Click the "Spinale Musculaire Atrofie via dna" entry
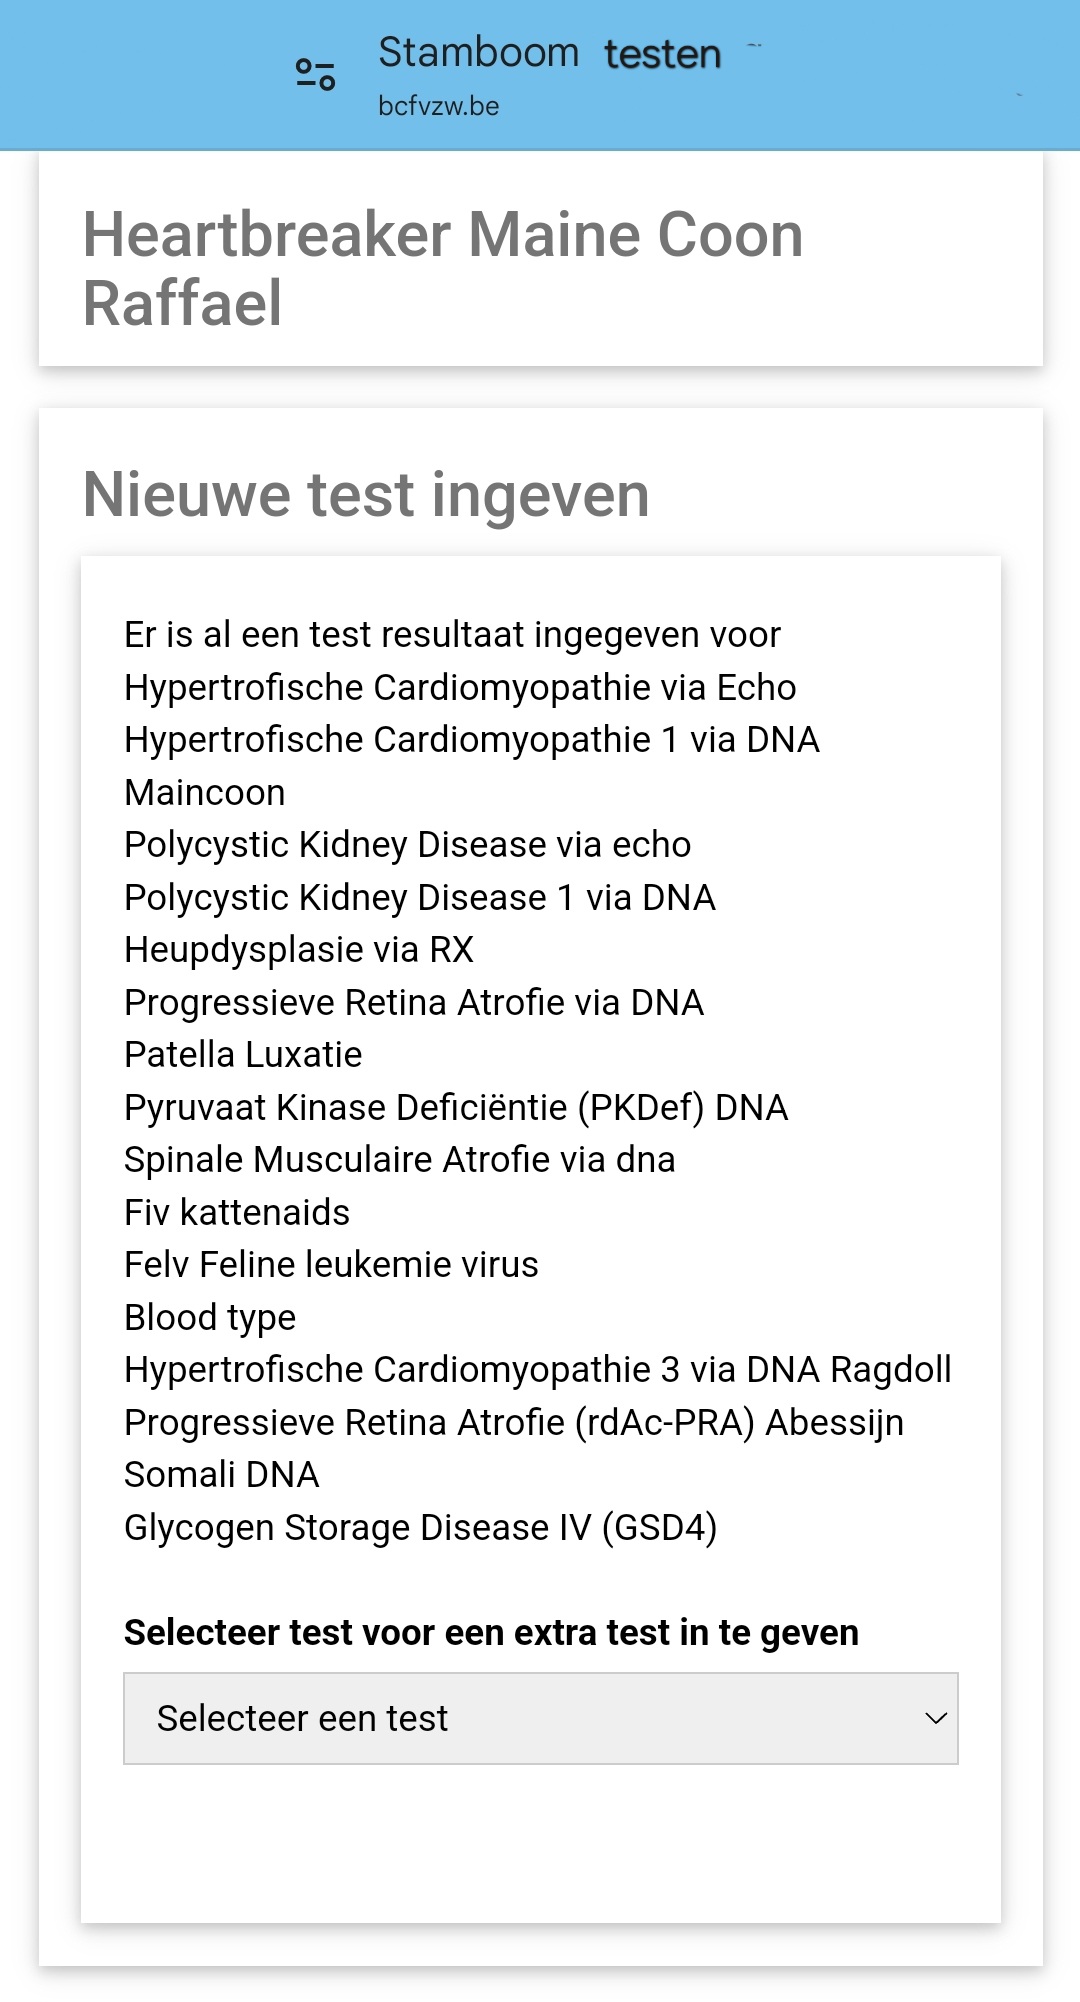This screenshot has height=2002, width=1080. (399, 1160)
